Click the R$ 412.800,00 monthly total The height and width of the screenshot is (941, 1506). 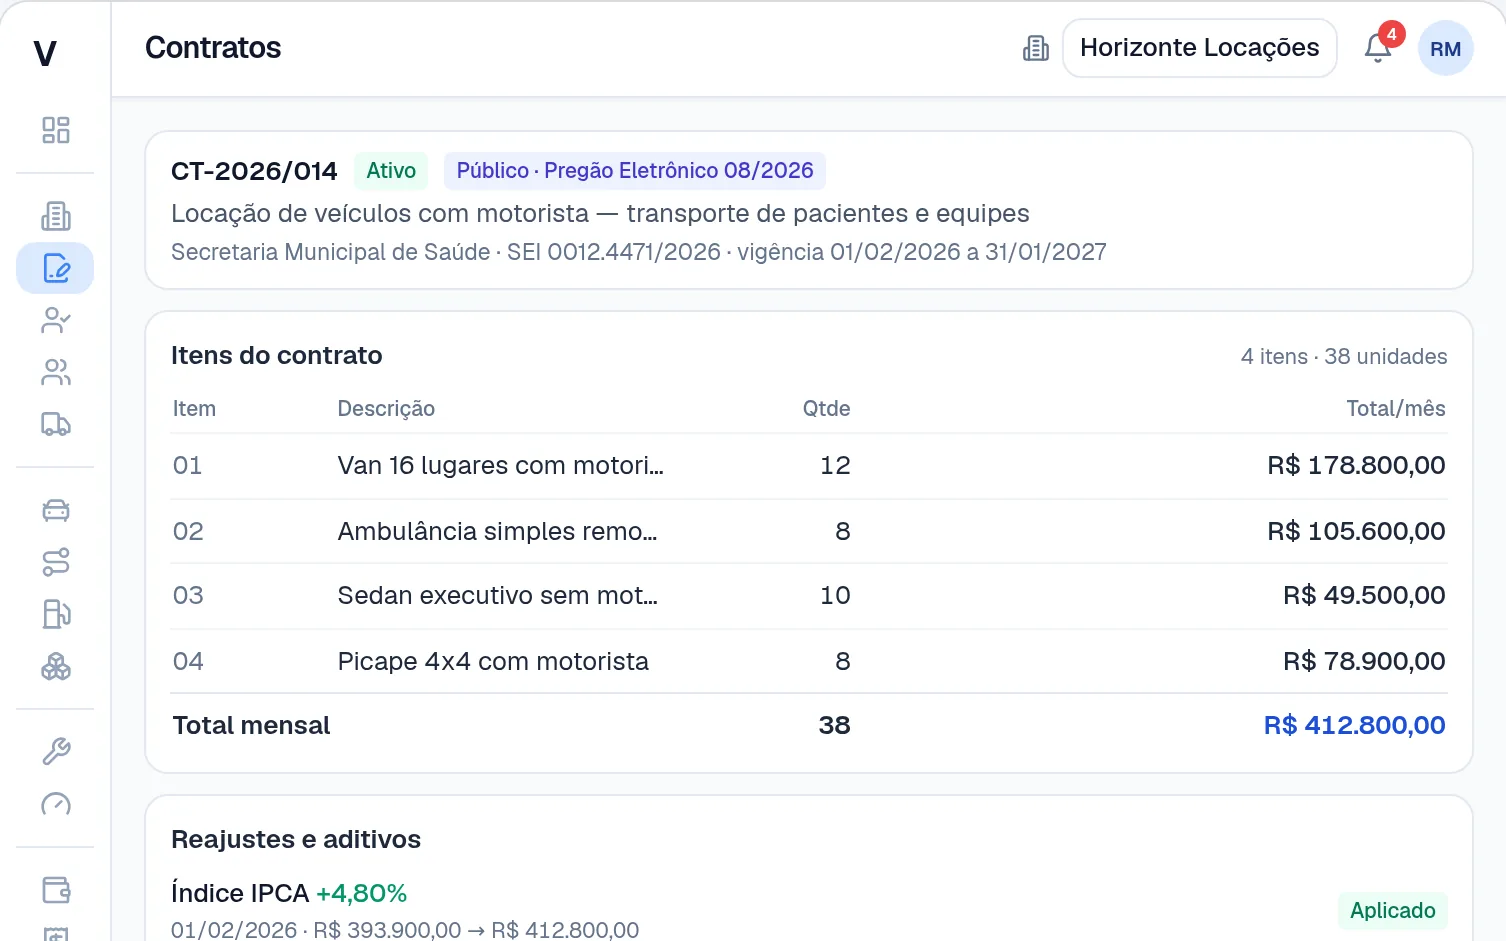coord(1354,725)
